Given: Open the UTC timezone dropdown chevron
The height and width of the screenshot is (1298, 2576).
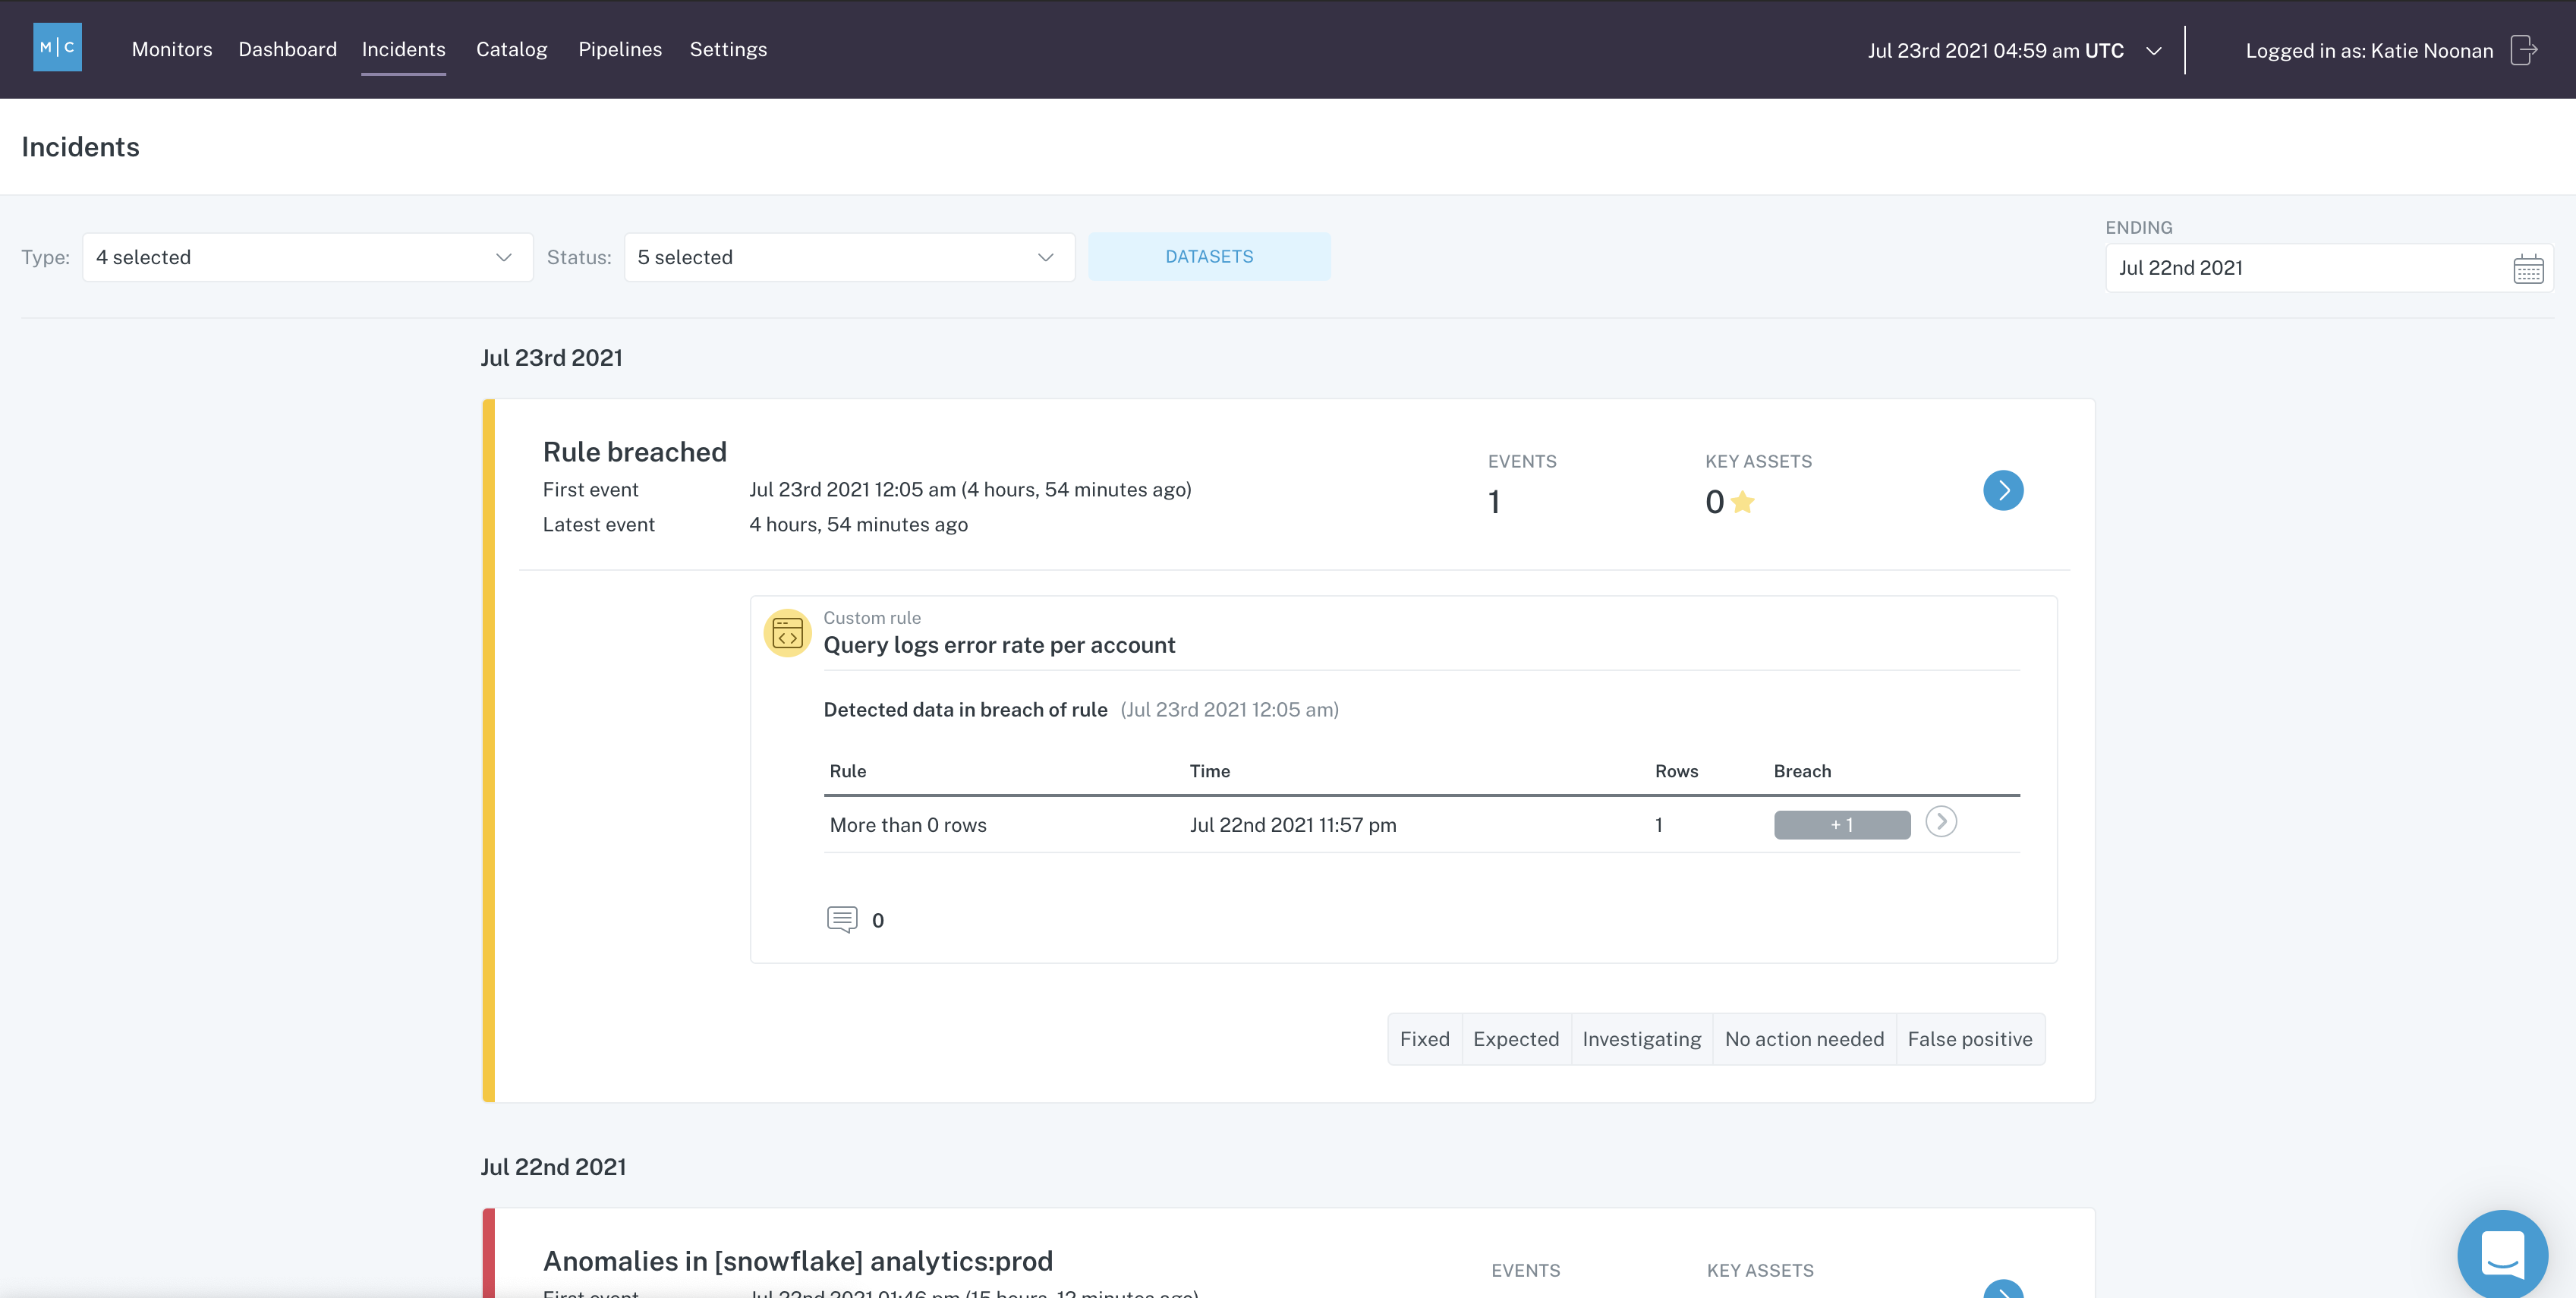Looking at the screenshot, I should pyautogui.click(x=2154, y=51).
